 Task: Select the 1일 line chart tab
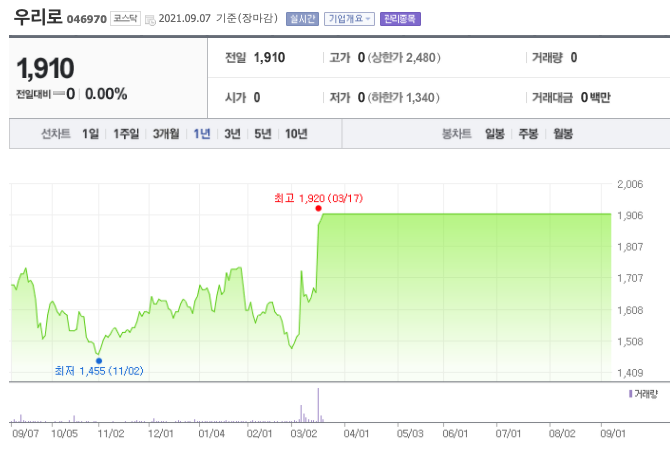coord(90,134)
